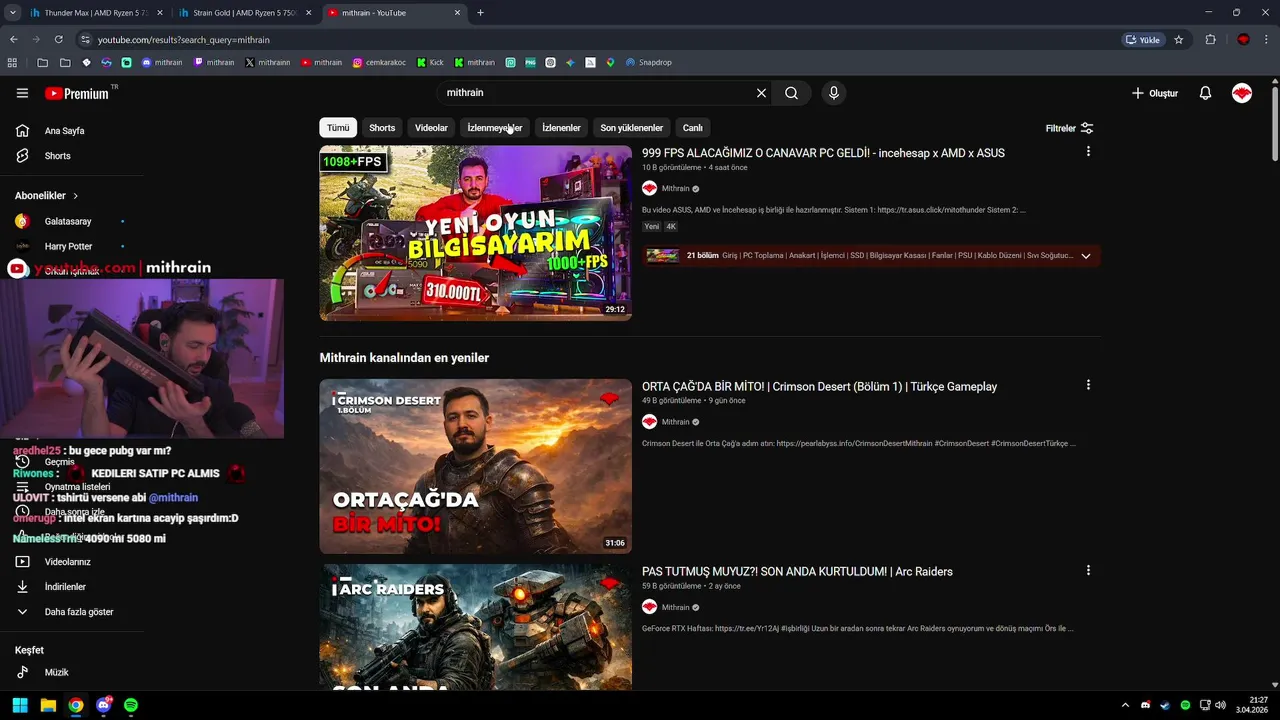
Task: Switch to the Thunder Max browser tab
Action: [95, 13]
